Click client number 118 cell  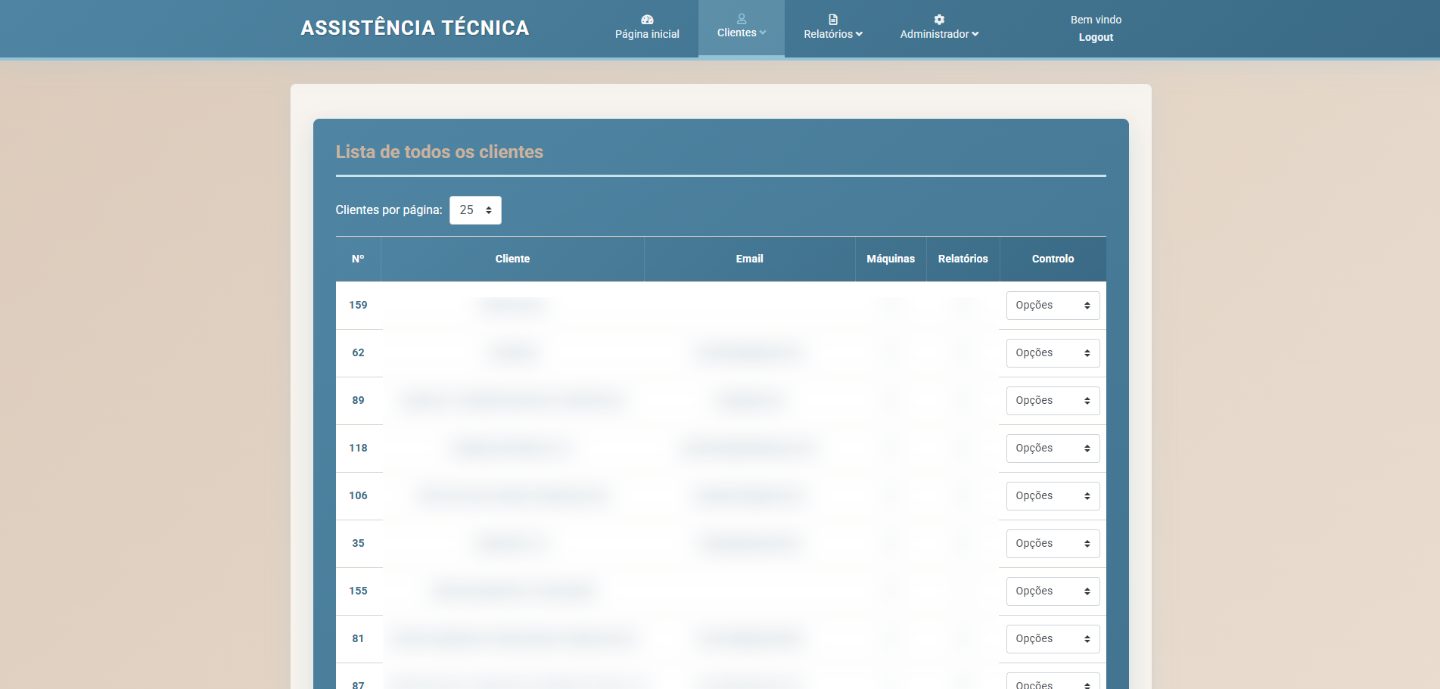(x=358, y=448)
